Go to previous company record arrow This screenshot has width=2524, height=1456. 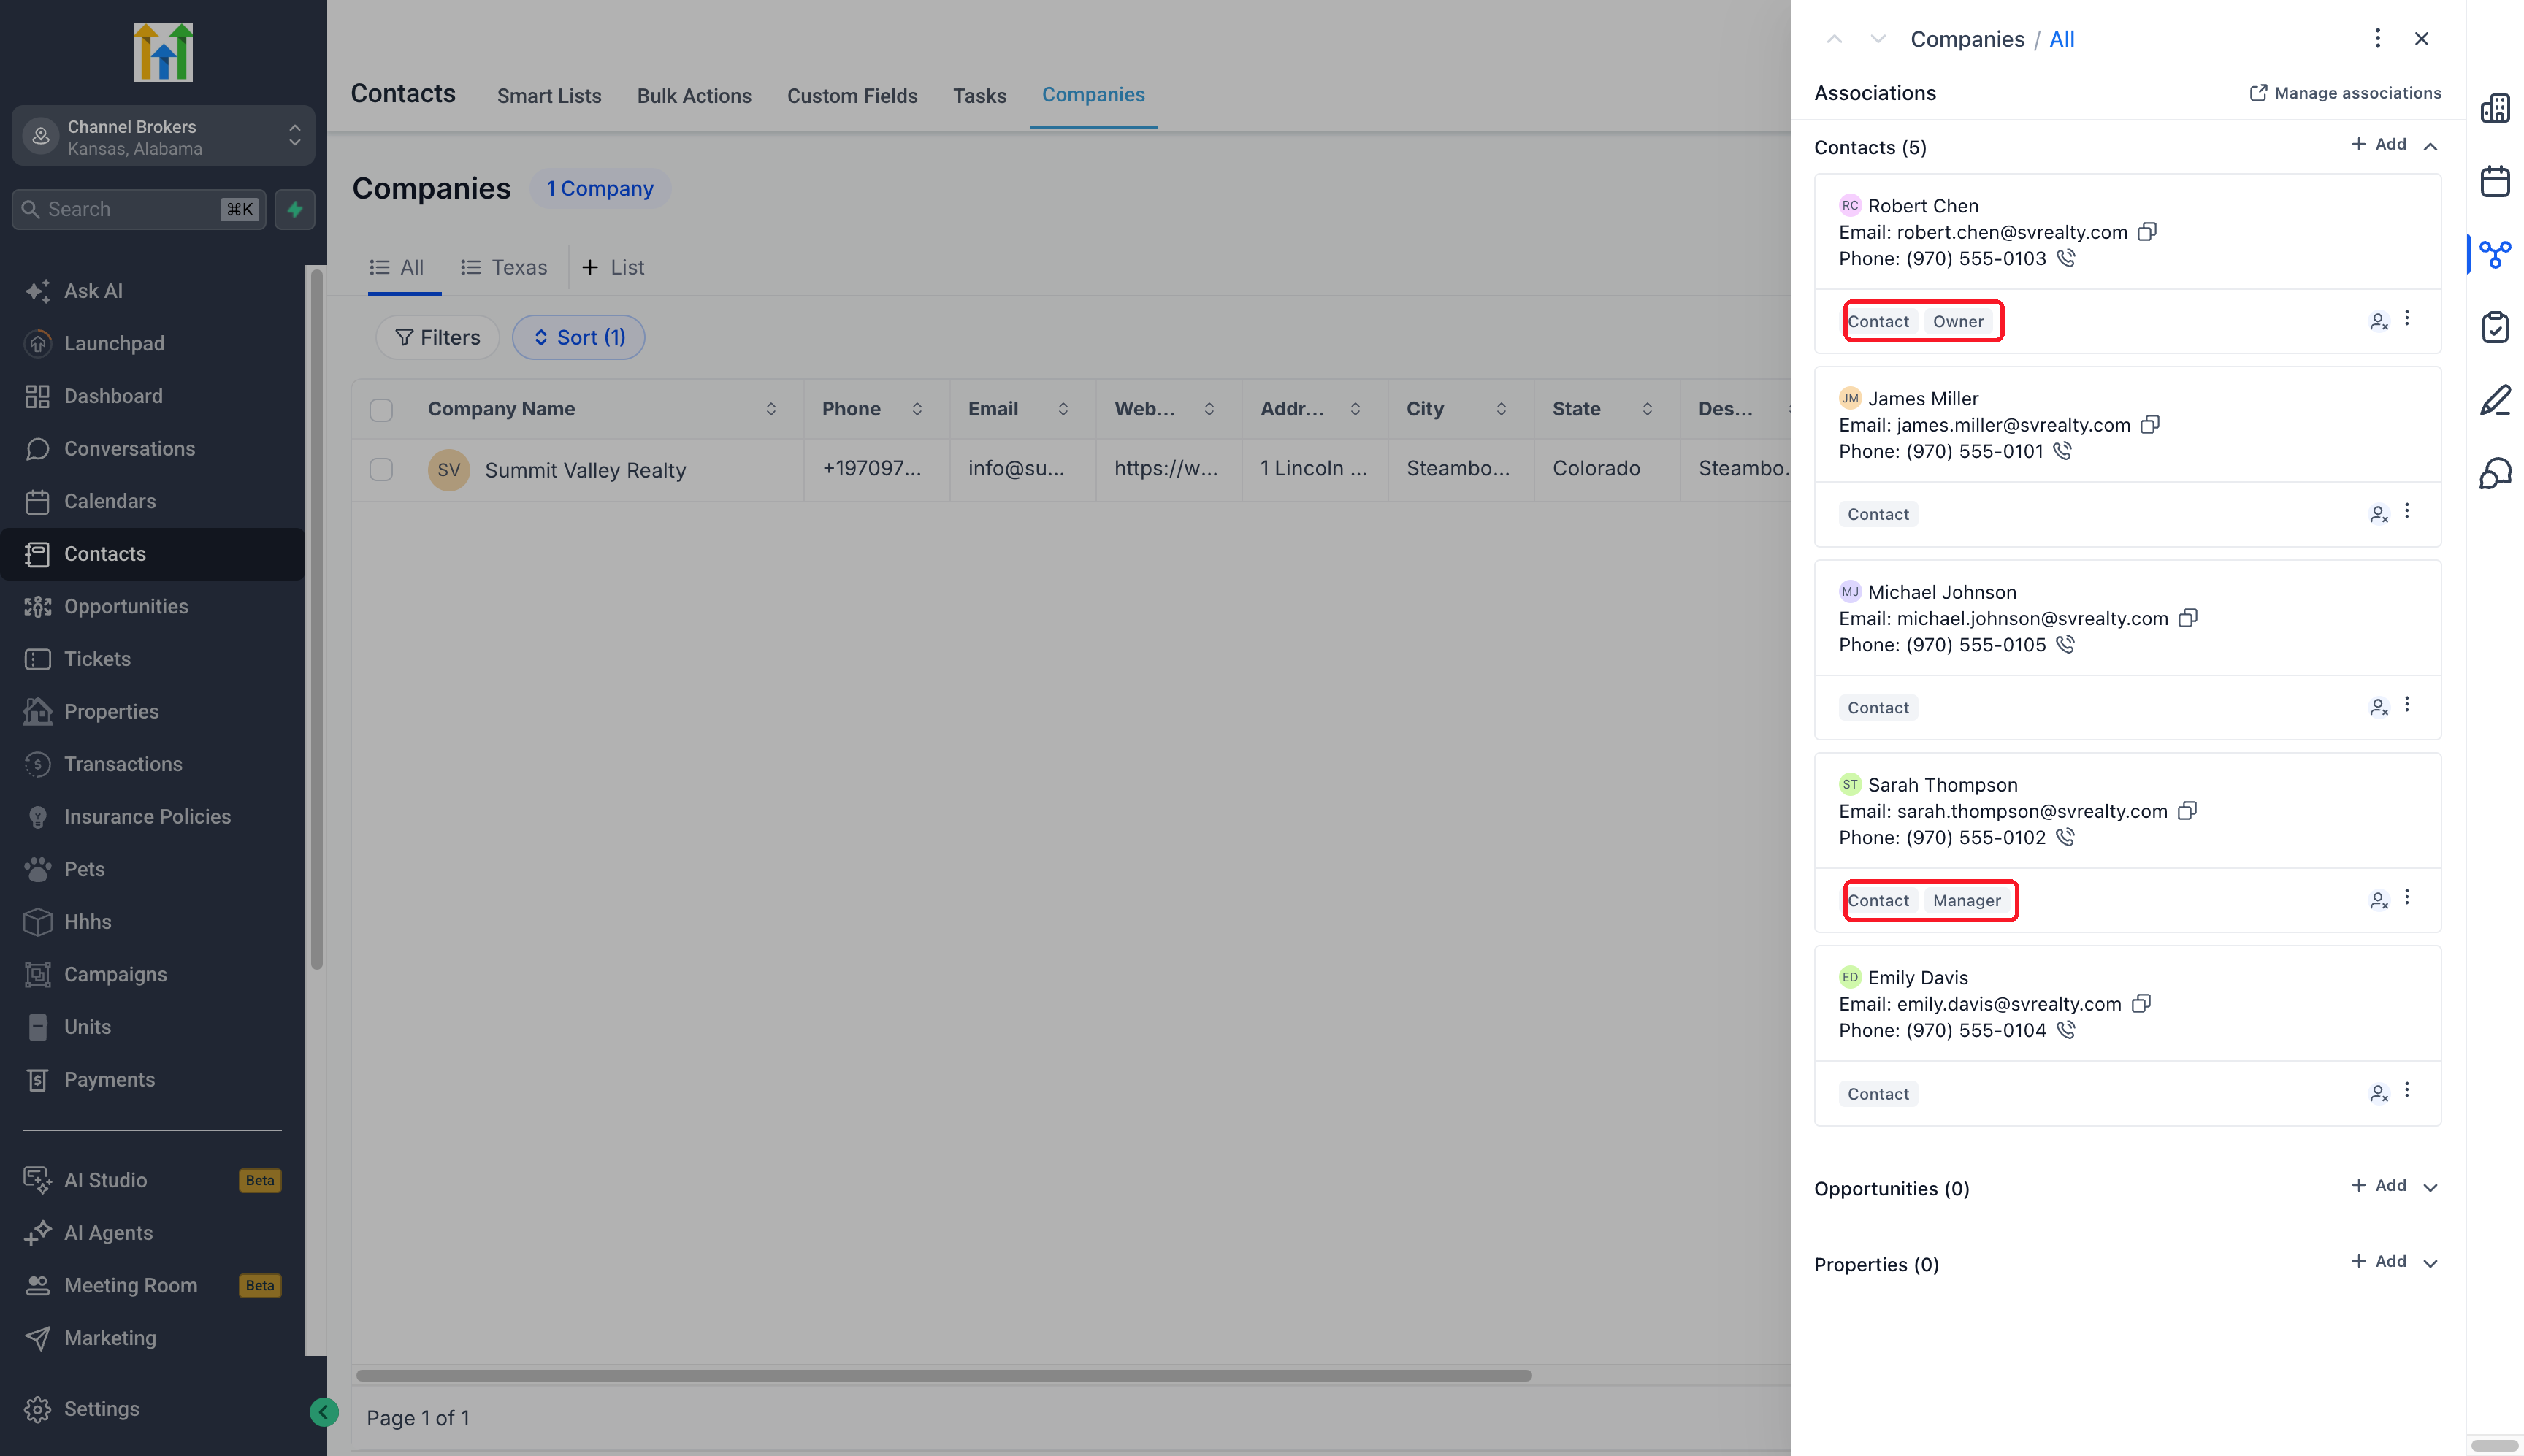1834,39
